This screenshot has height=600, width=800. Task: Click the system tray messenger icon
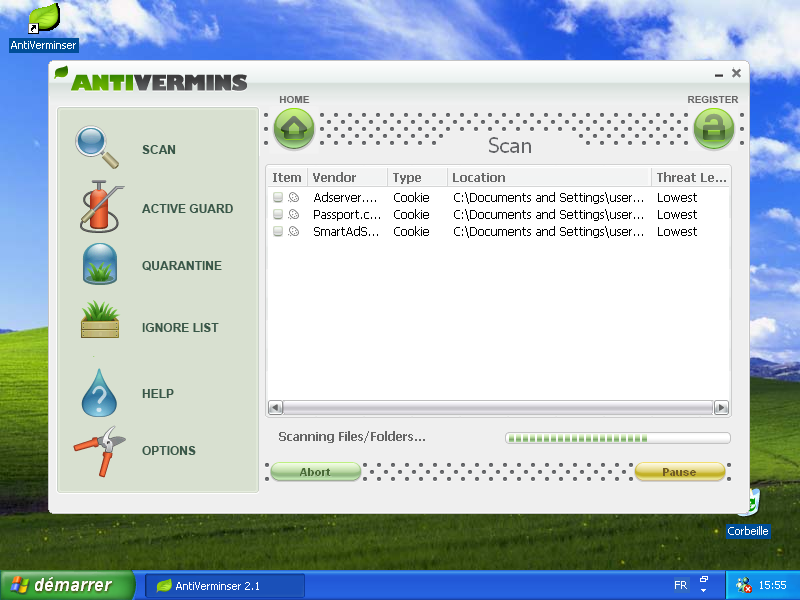pyautogui.click(x=743, y=585)
